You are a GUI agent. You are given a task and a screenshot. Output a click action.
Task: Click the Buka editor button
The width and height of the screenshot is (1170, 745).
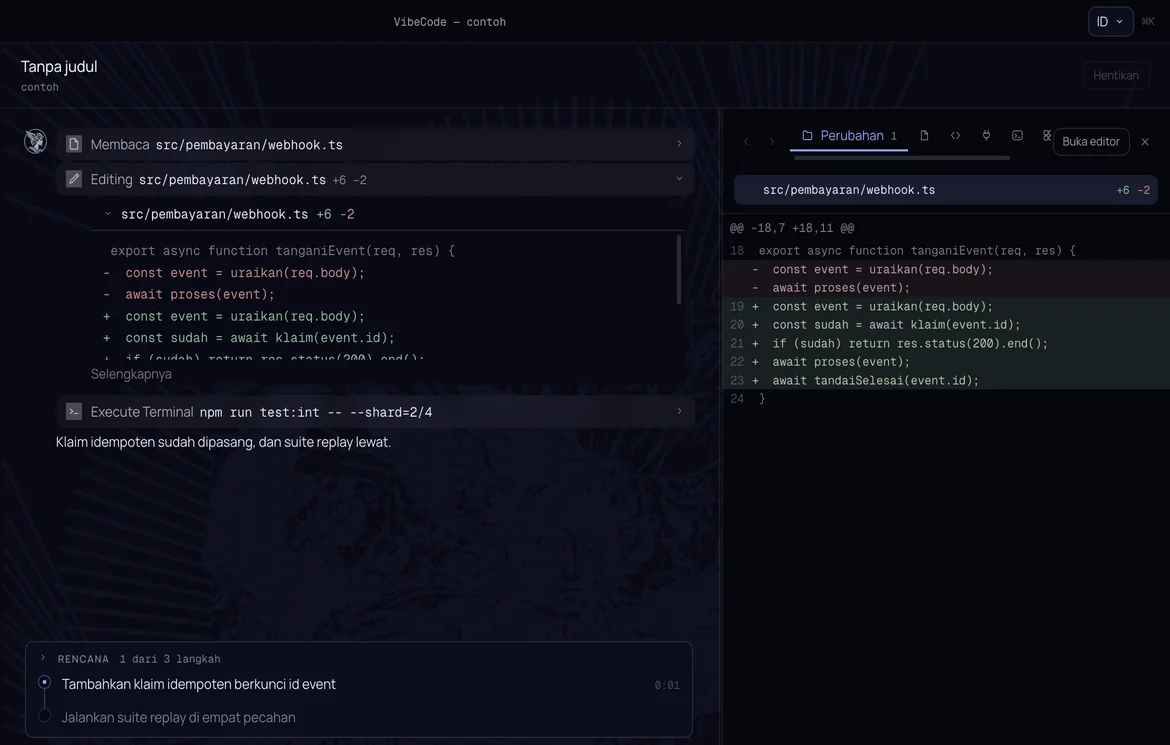click(1091, 142)
